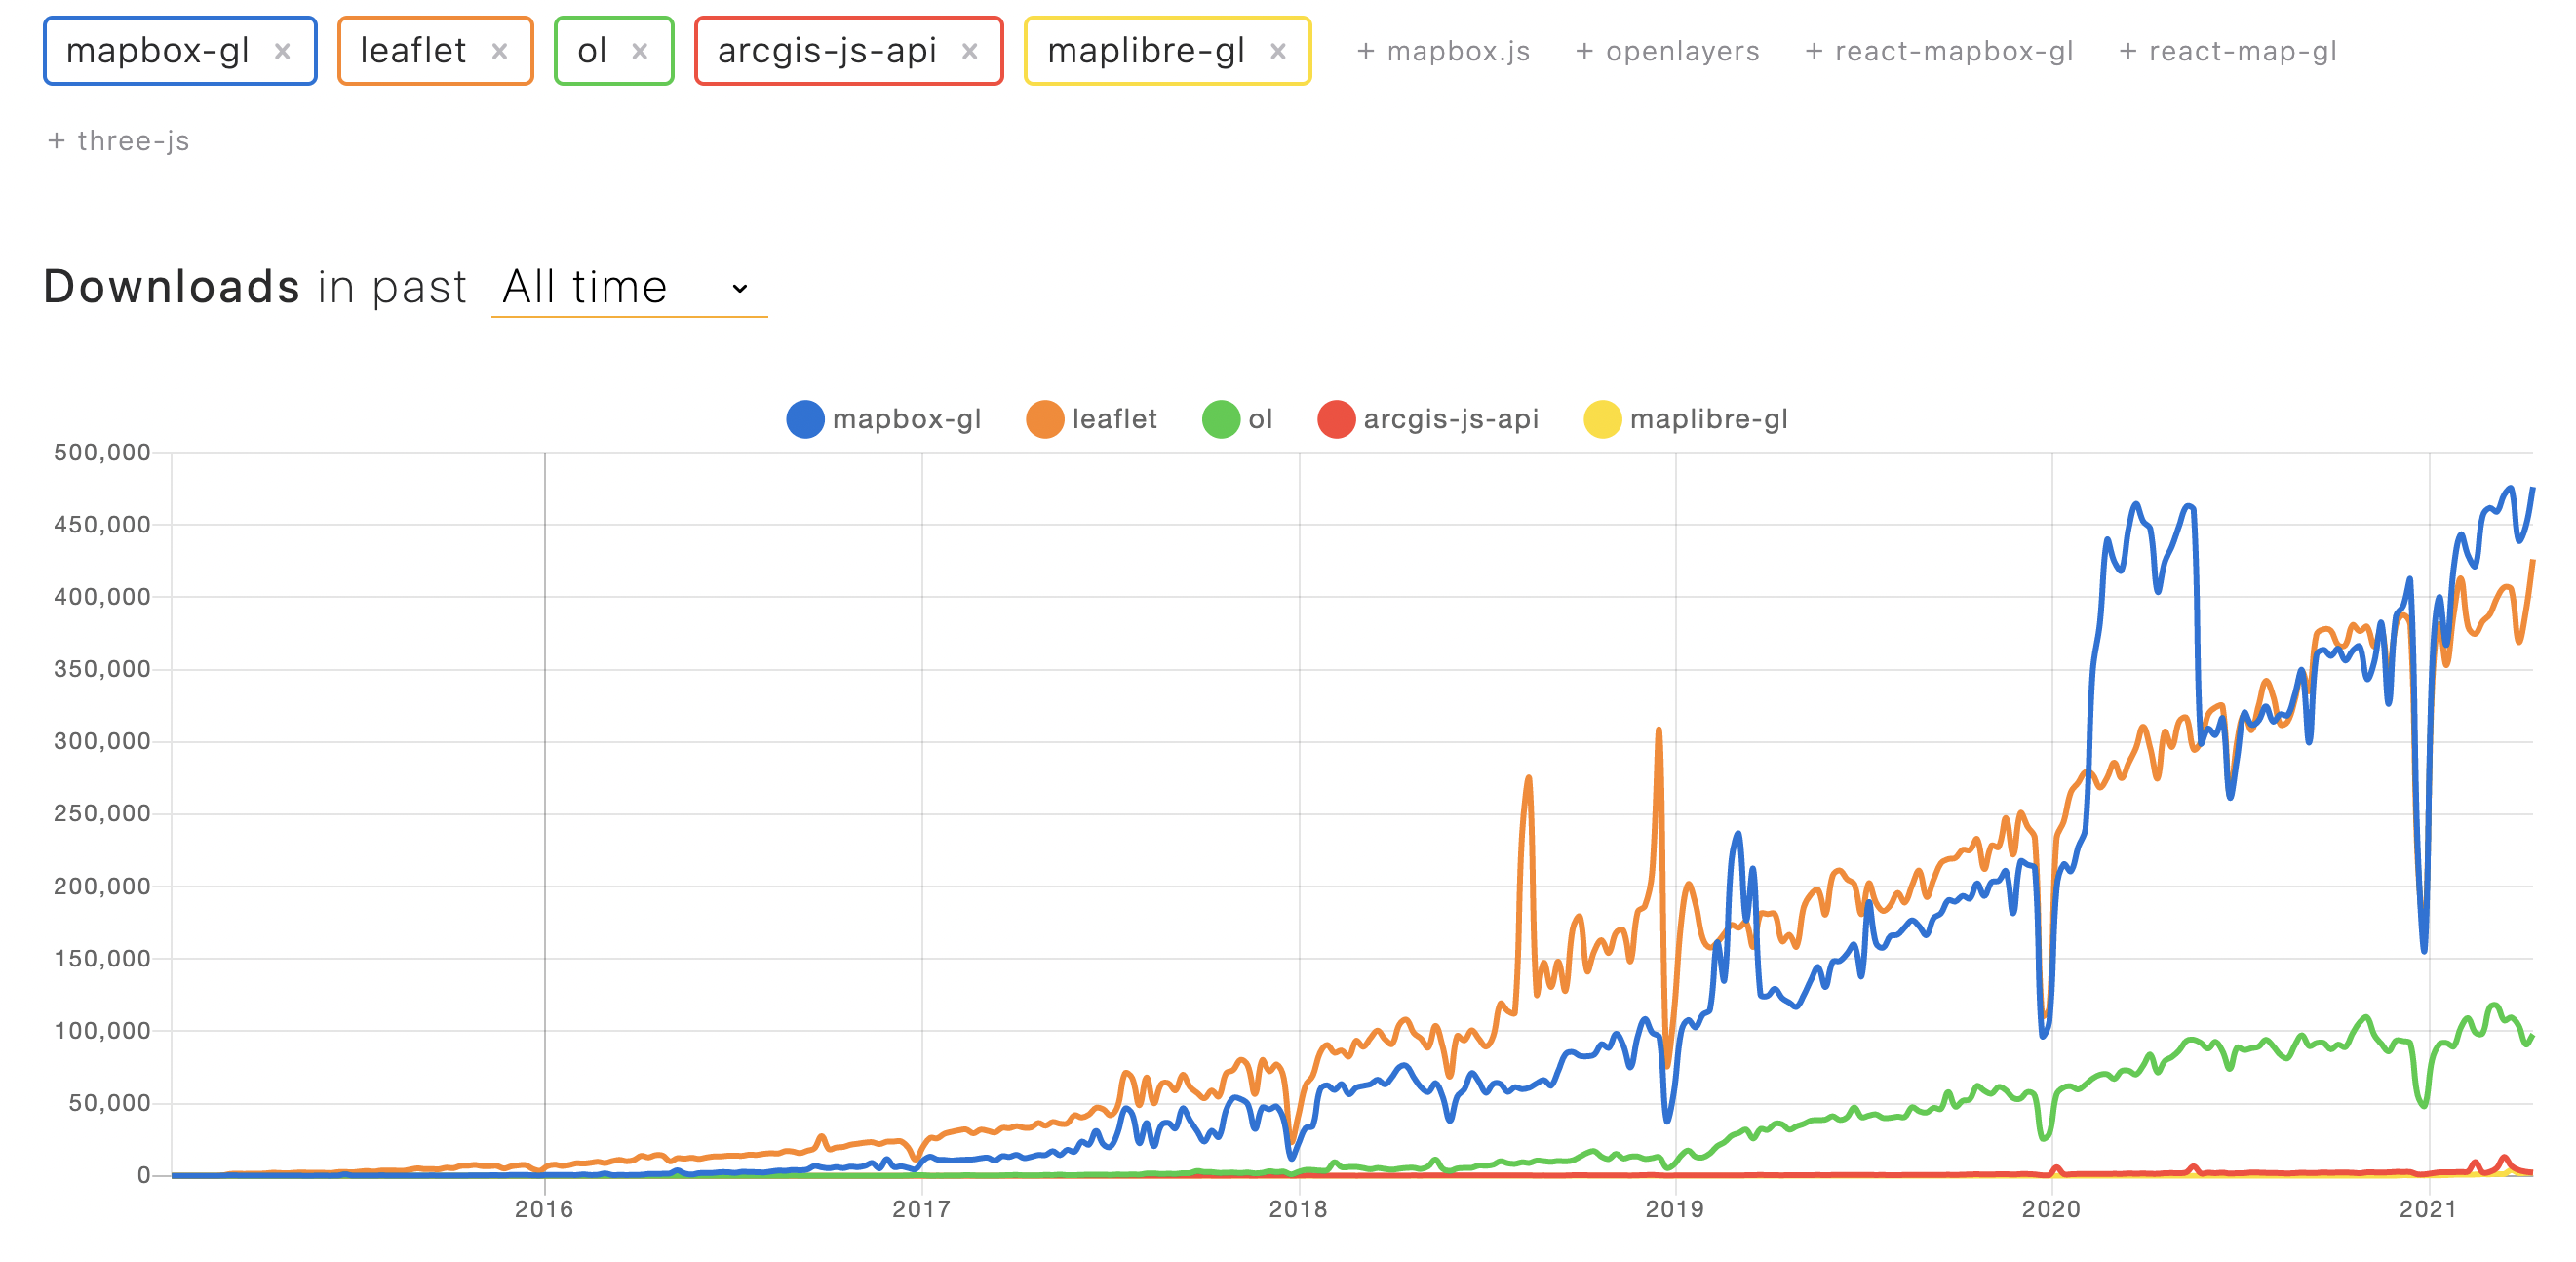
Task: Add the mapbox.js suggested package
Action: [x=1442, y=51]
